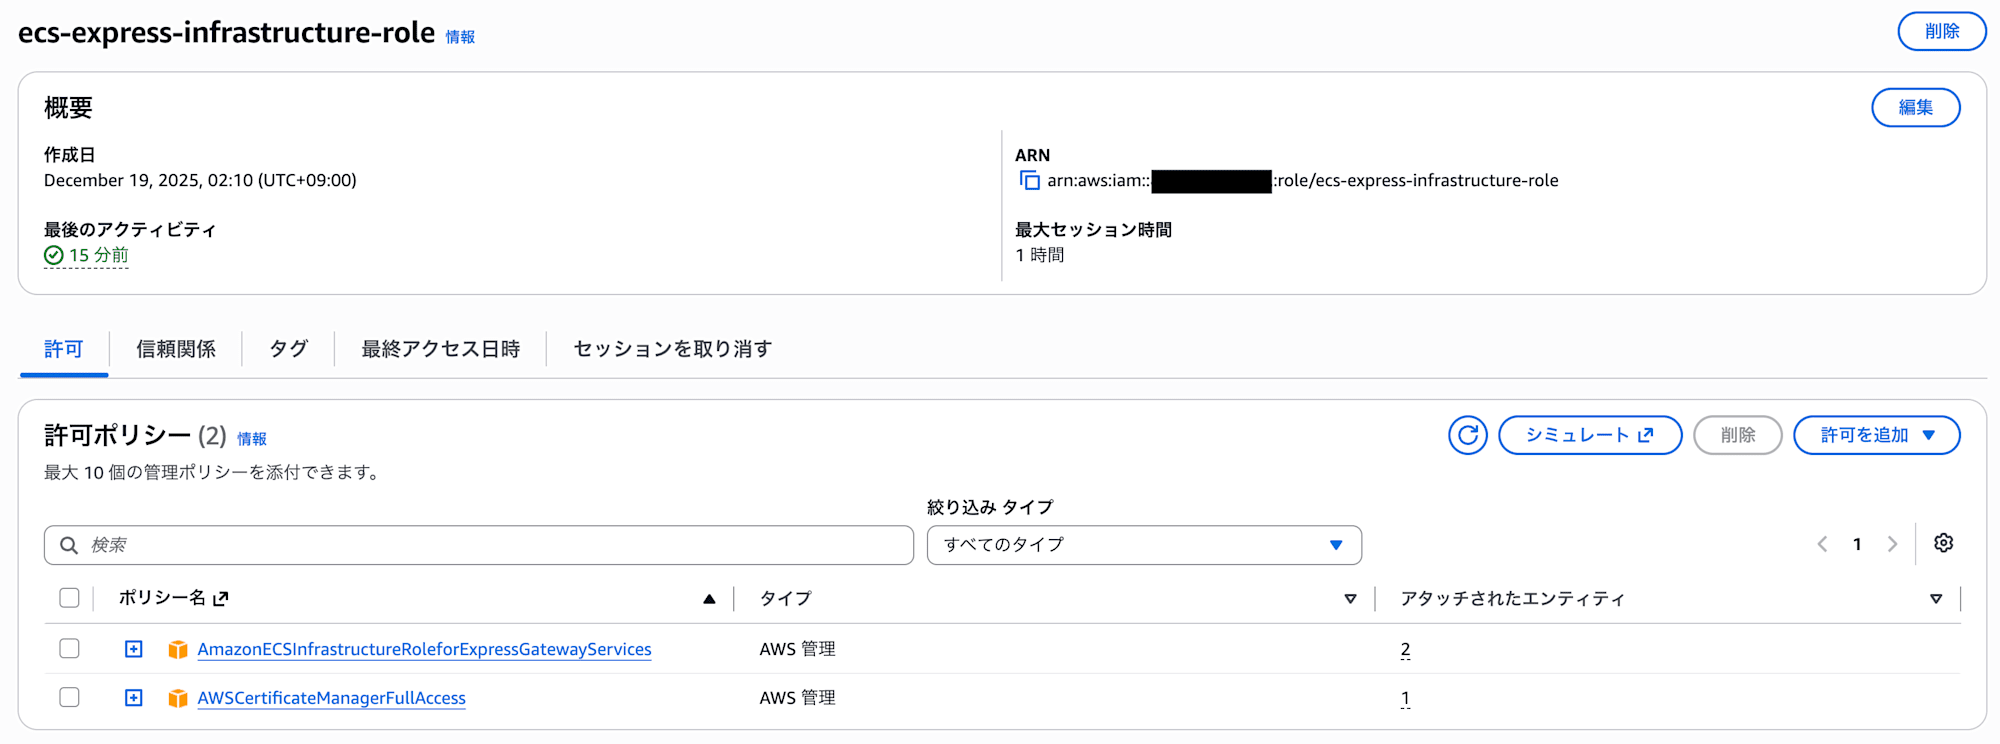
Task: Open the セッションを取り消す tab
Action: tap(672, 349)
